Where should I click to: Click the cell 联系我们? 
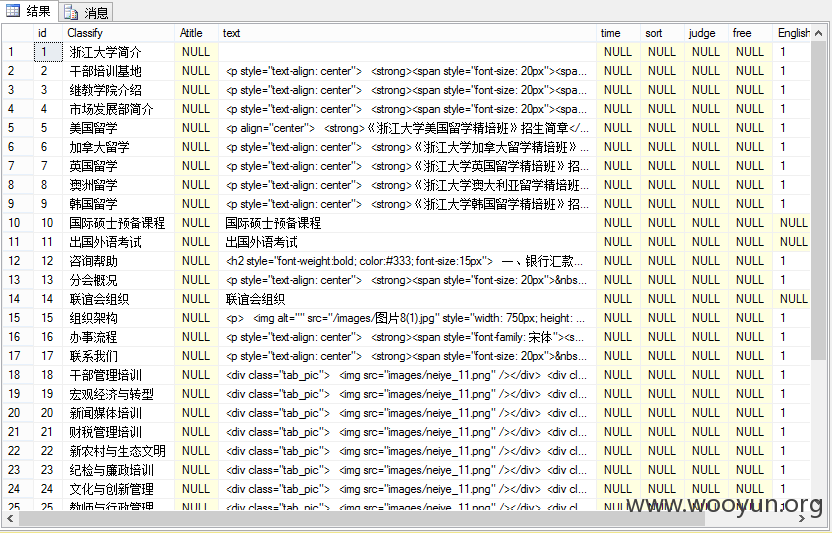(118, 356)
